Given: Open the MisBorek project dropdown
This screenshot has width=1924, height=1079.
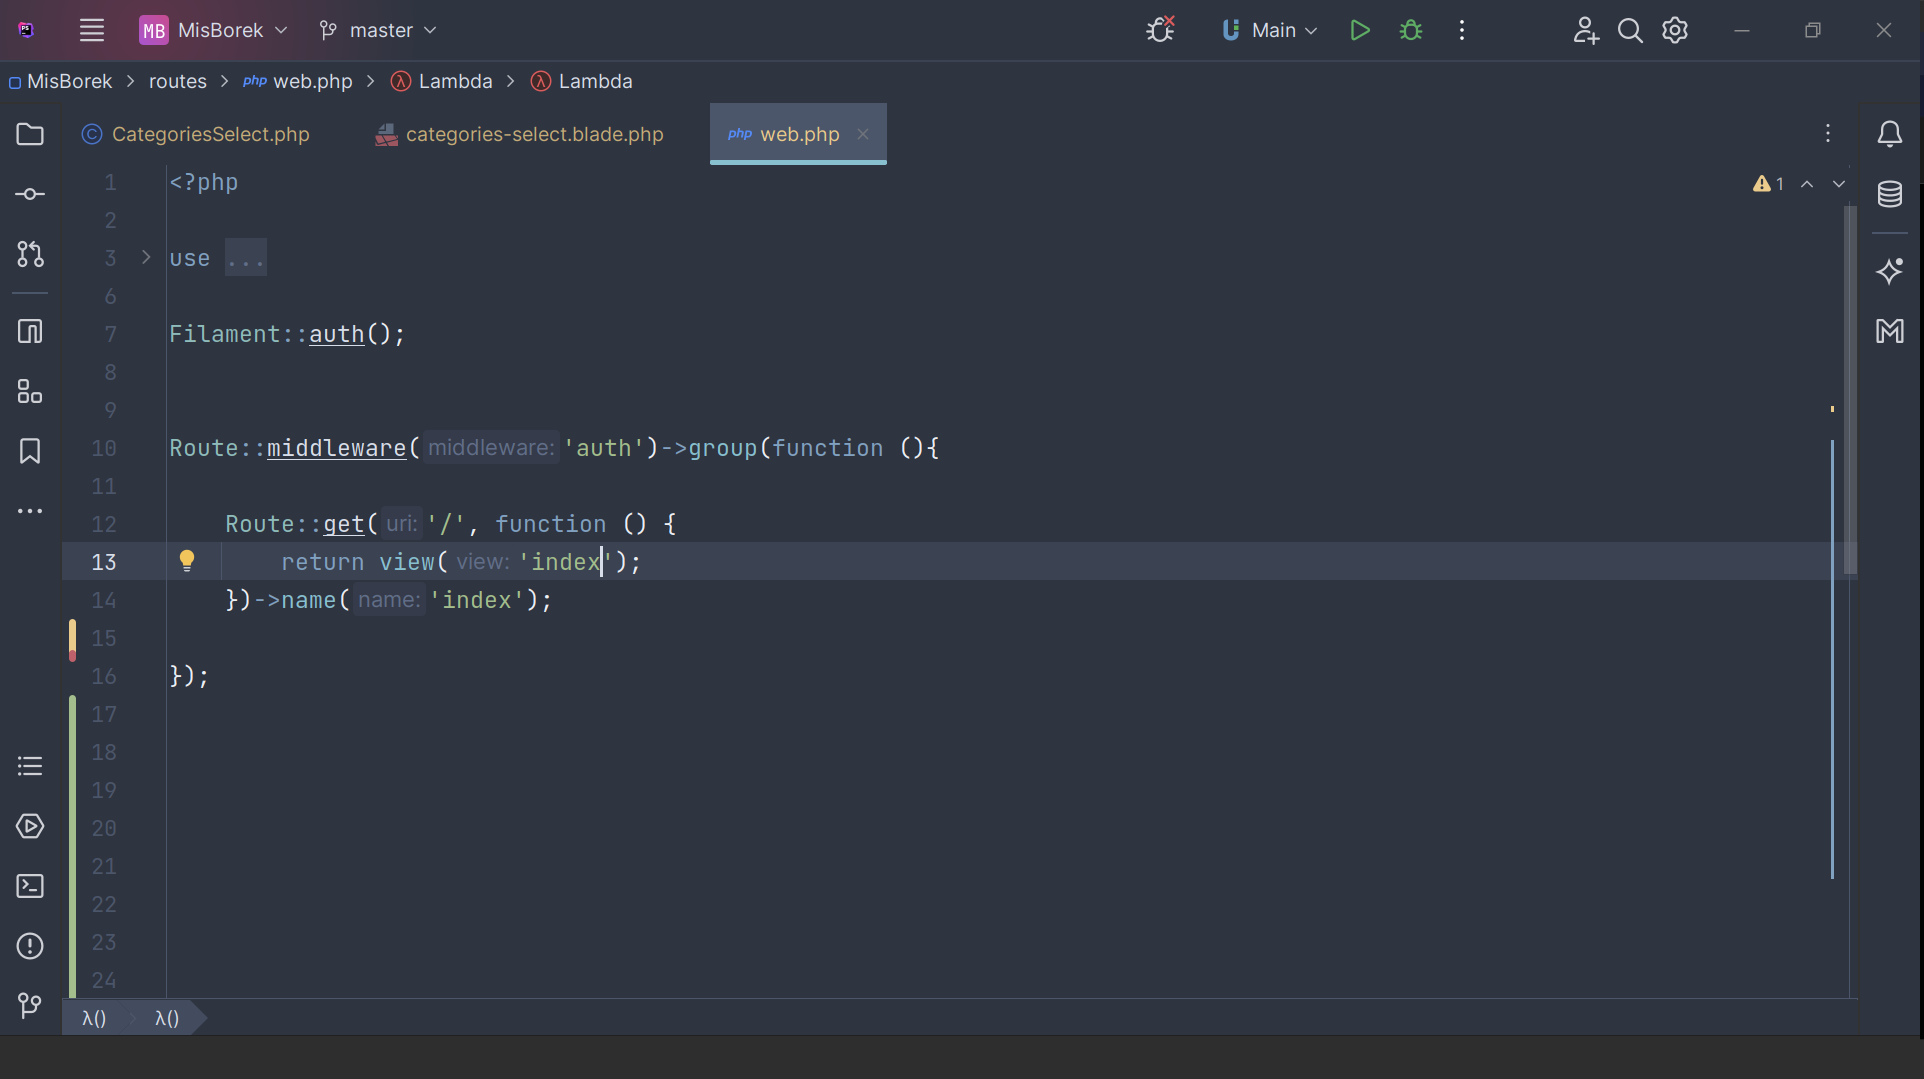Looking at the screenshot, I should [x=214, y=30].
